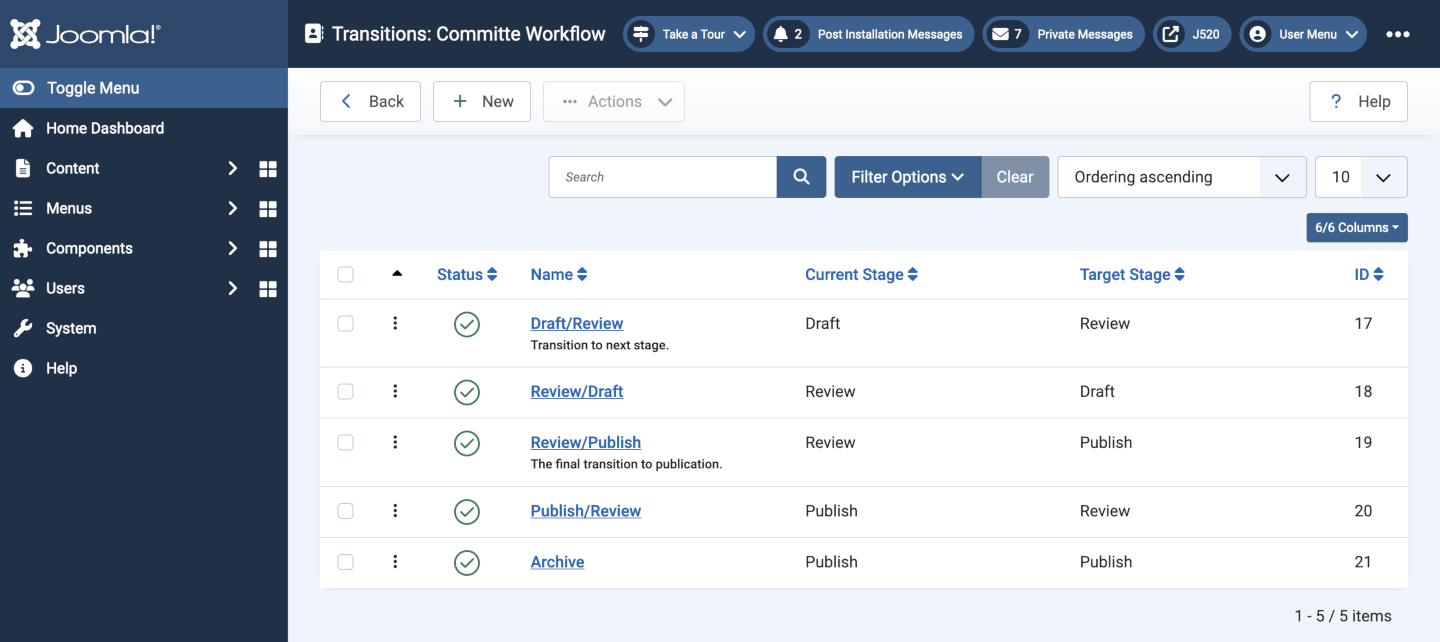1440x642 pixels.
Task: Open the Review/Publish transition link
Action: point(585,441)
